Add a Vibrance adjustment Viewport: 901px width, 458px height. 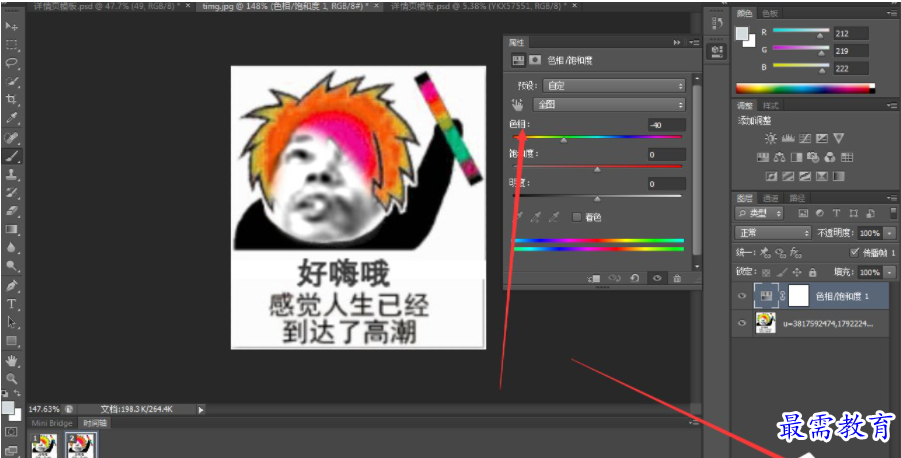(x=838, y=138)
